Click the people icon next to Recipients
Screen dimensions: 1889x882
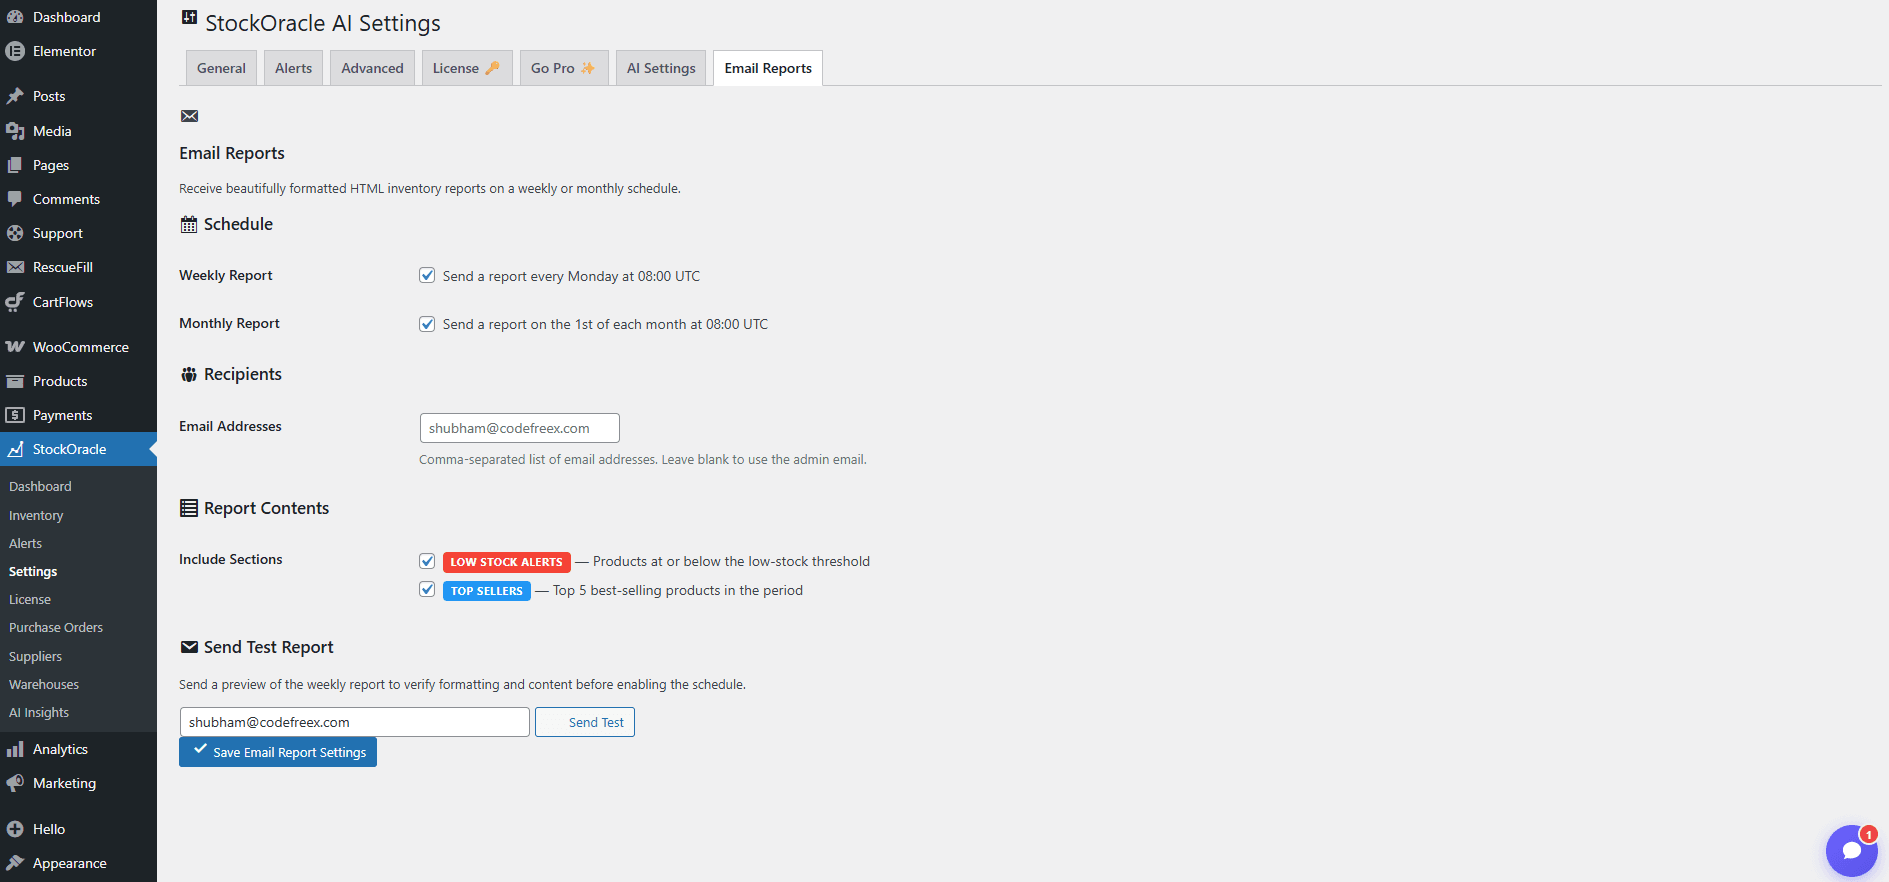(x=189, y=375)
